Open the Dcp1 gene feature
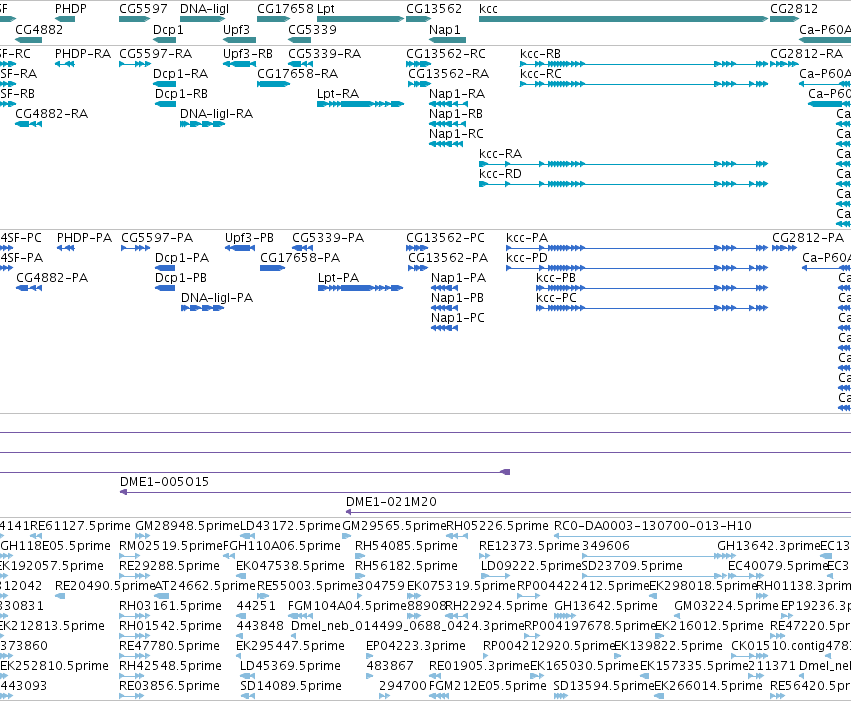The height and width of the screenshot is (701, 851). pos(164,40)
